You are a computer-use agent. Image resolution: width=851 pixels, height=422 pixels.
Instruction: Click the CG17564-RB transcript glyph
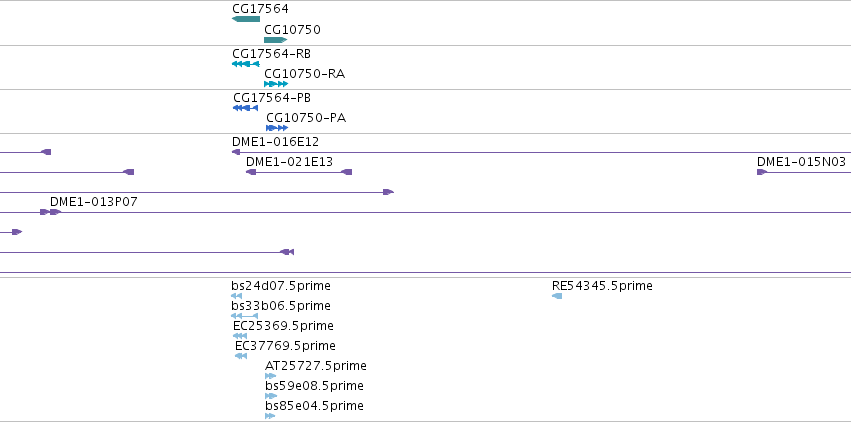246,64
